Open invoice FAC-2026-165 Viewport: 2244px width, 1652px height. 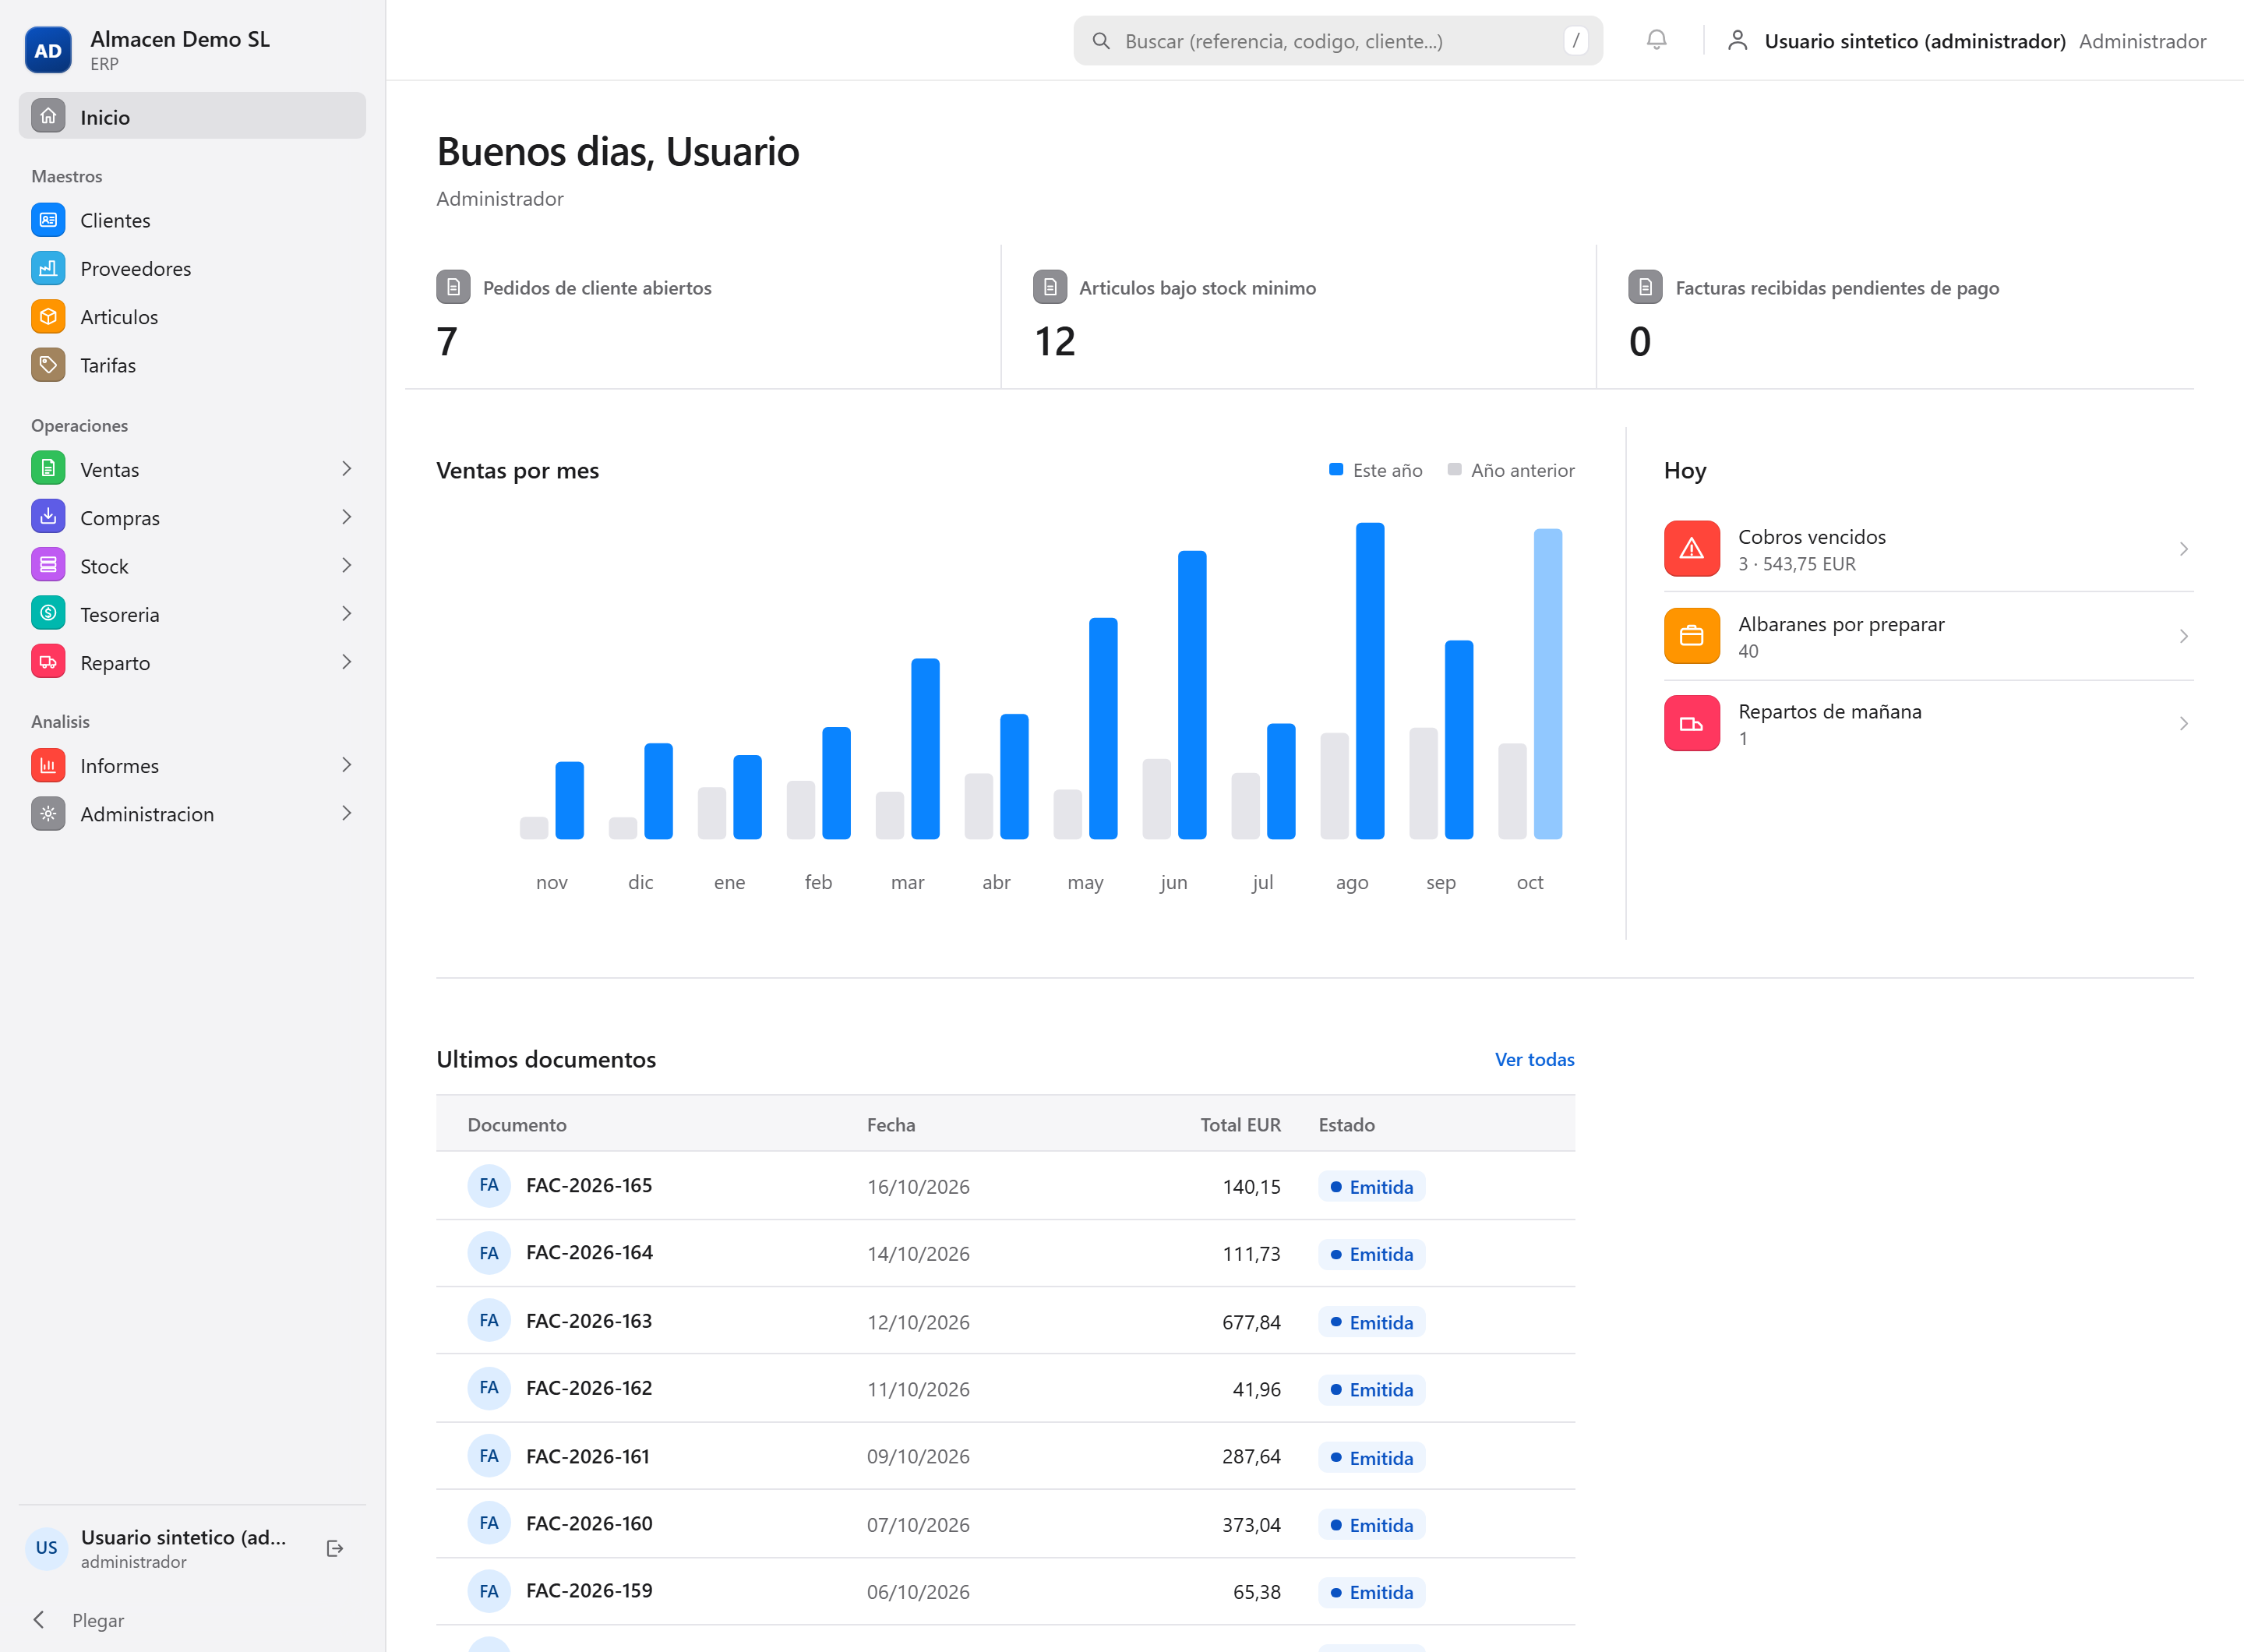pyautogui.click(x=589, y=1185)
